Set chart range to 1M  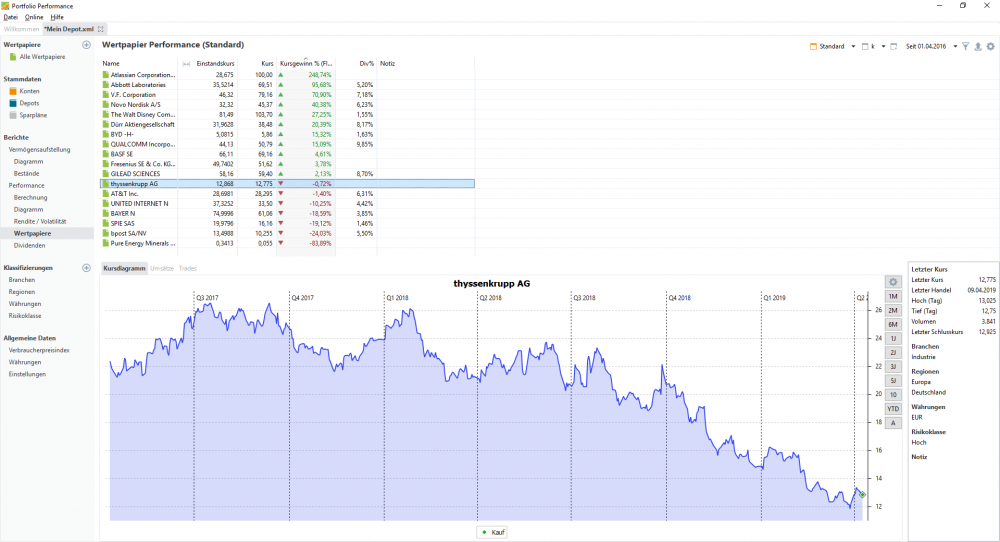tap(893, 297)
